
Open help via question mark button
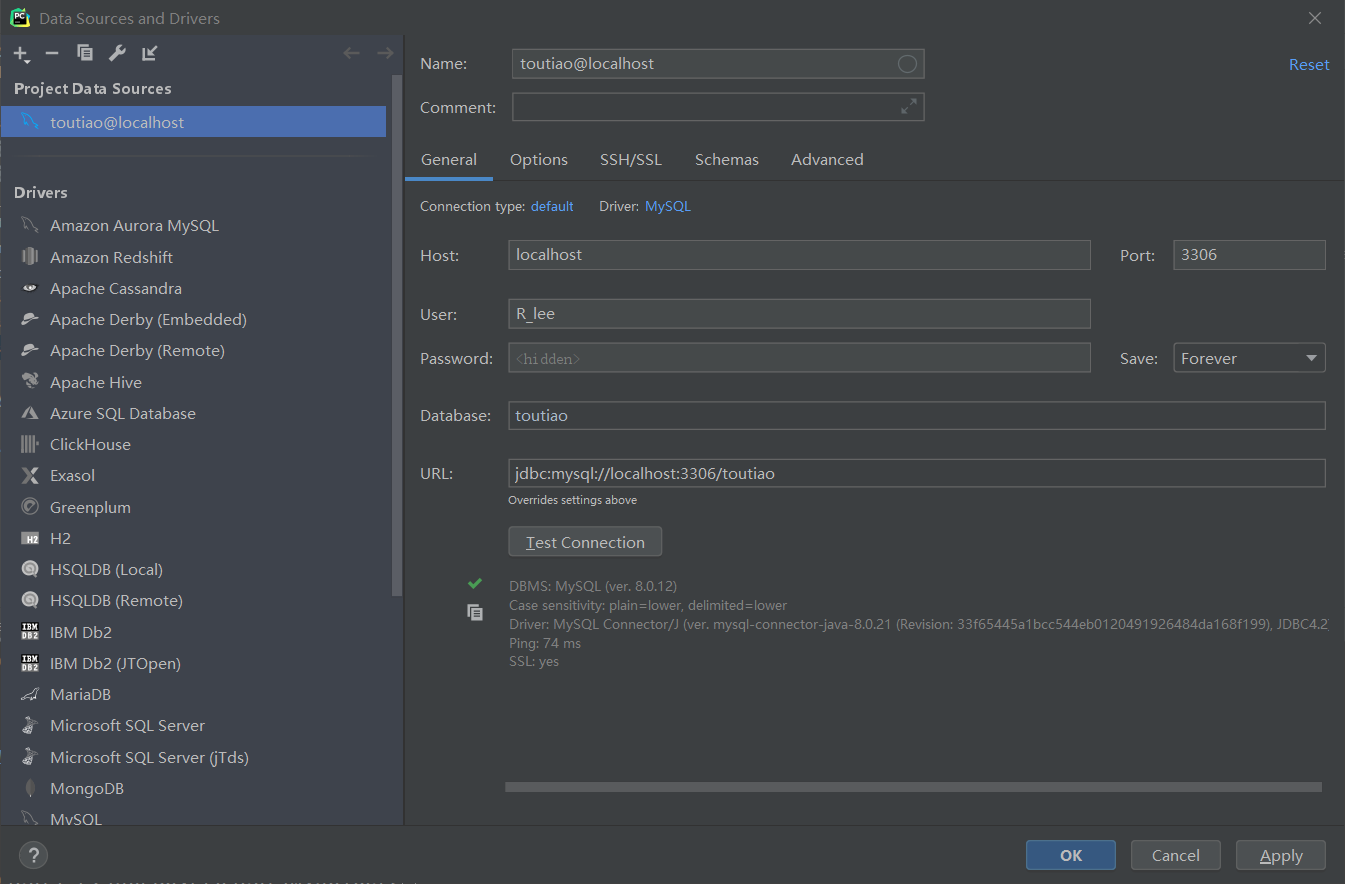pyautogui.click(x=33, y=855)
